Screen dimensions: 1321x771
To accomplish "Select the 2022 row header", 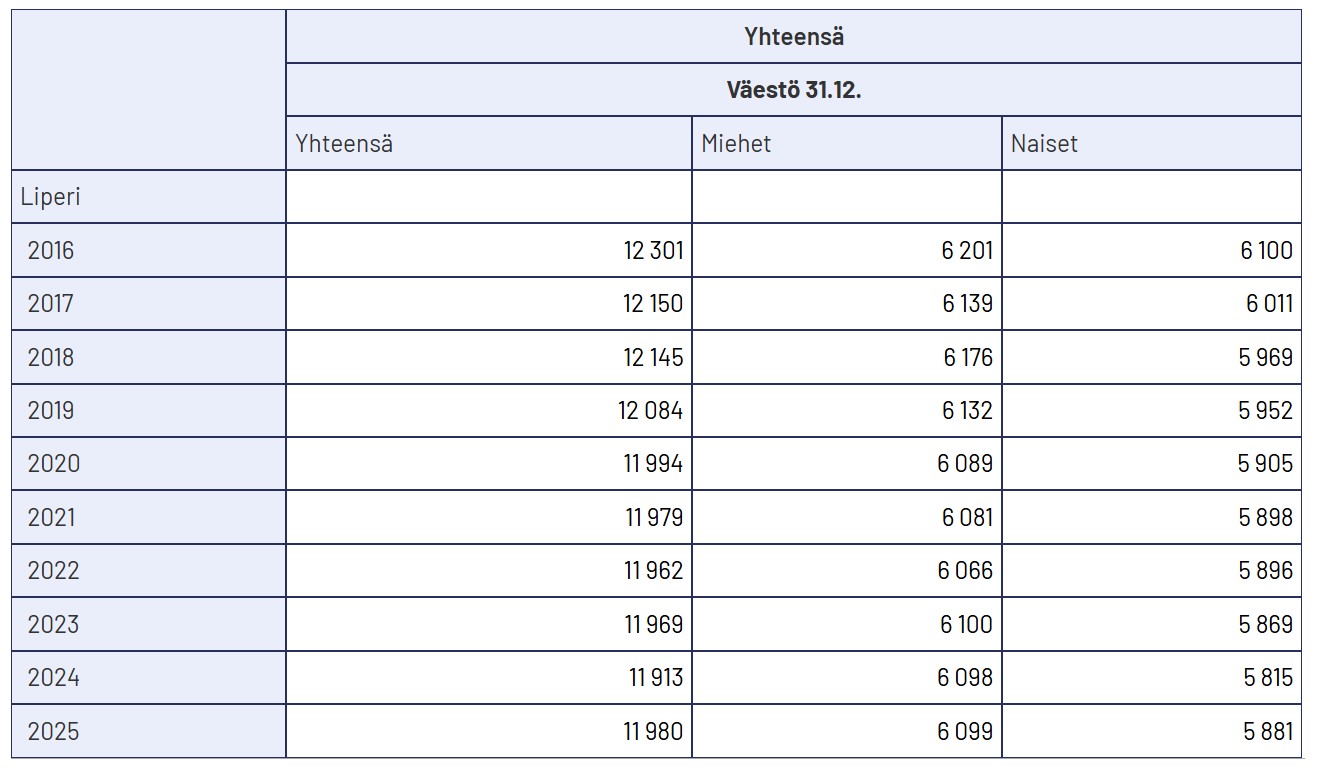I will [x=53, y=570].
